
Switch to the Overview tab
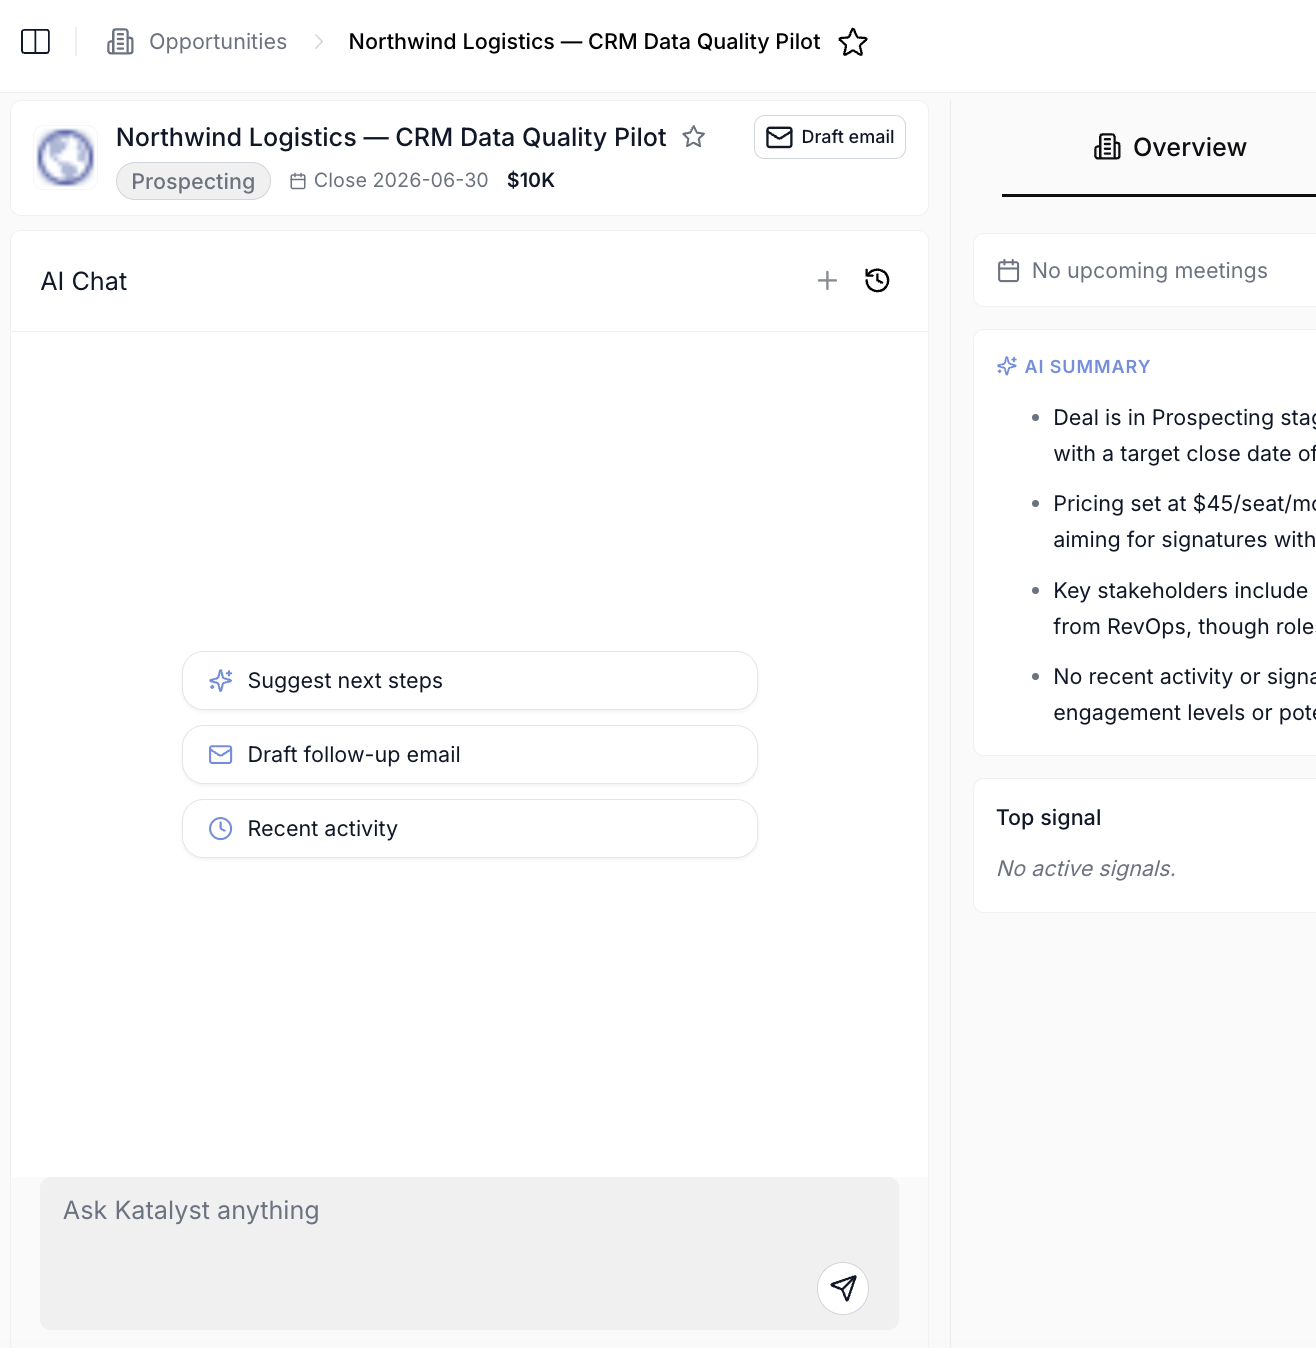(x=1169, y=148)
